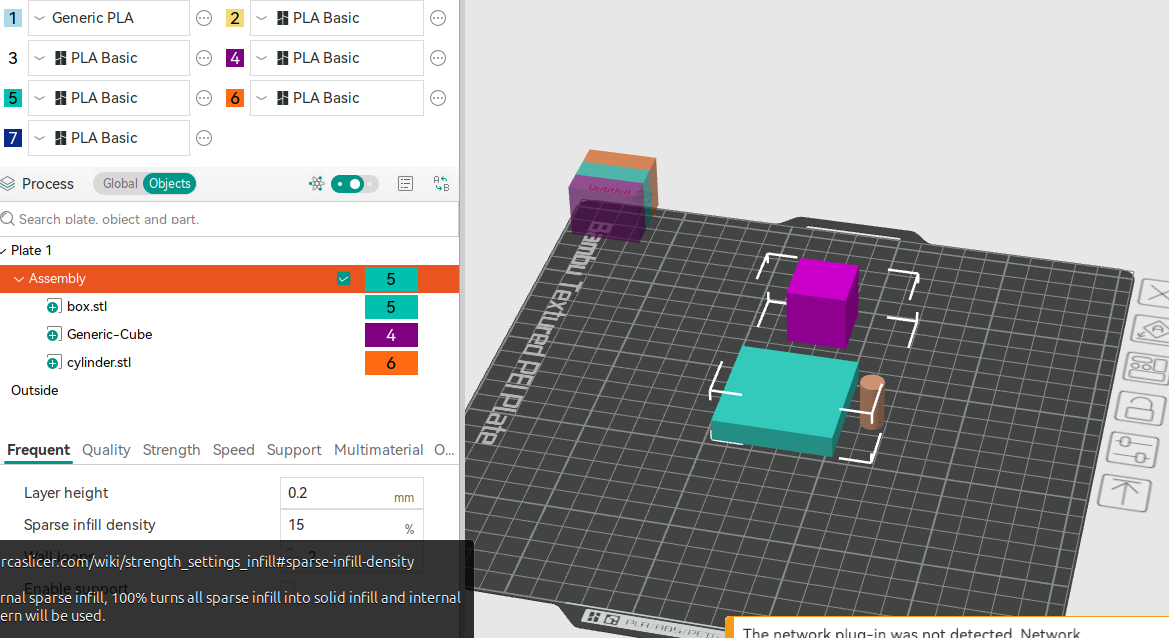This screenshot has height=638, width=1169.
Task: Open plate settings sliders icon
Action: 1133,449
